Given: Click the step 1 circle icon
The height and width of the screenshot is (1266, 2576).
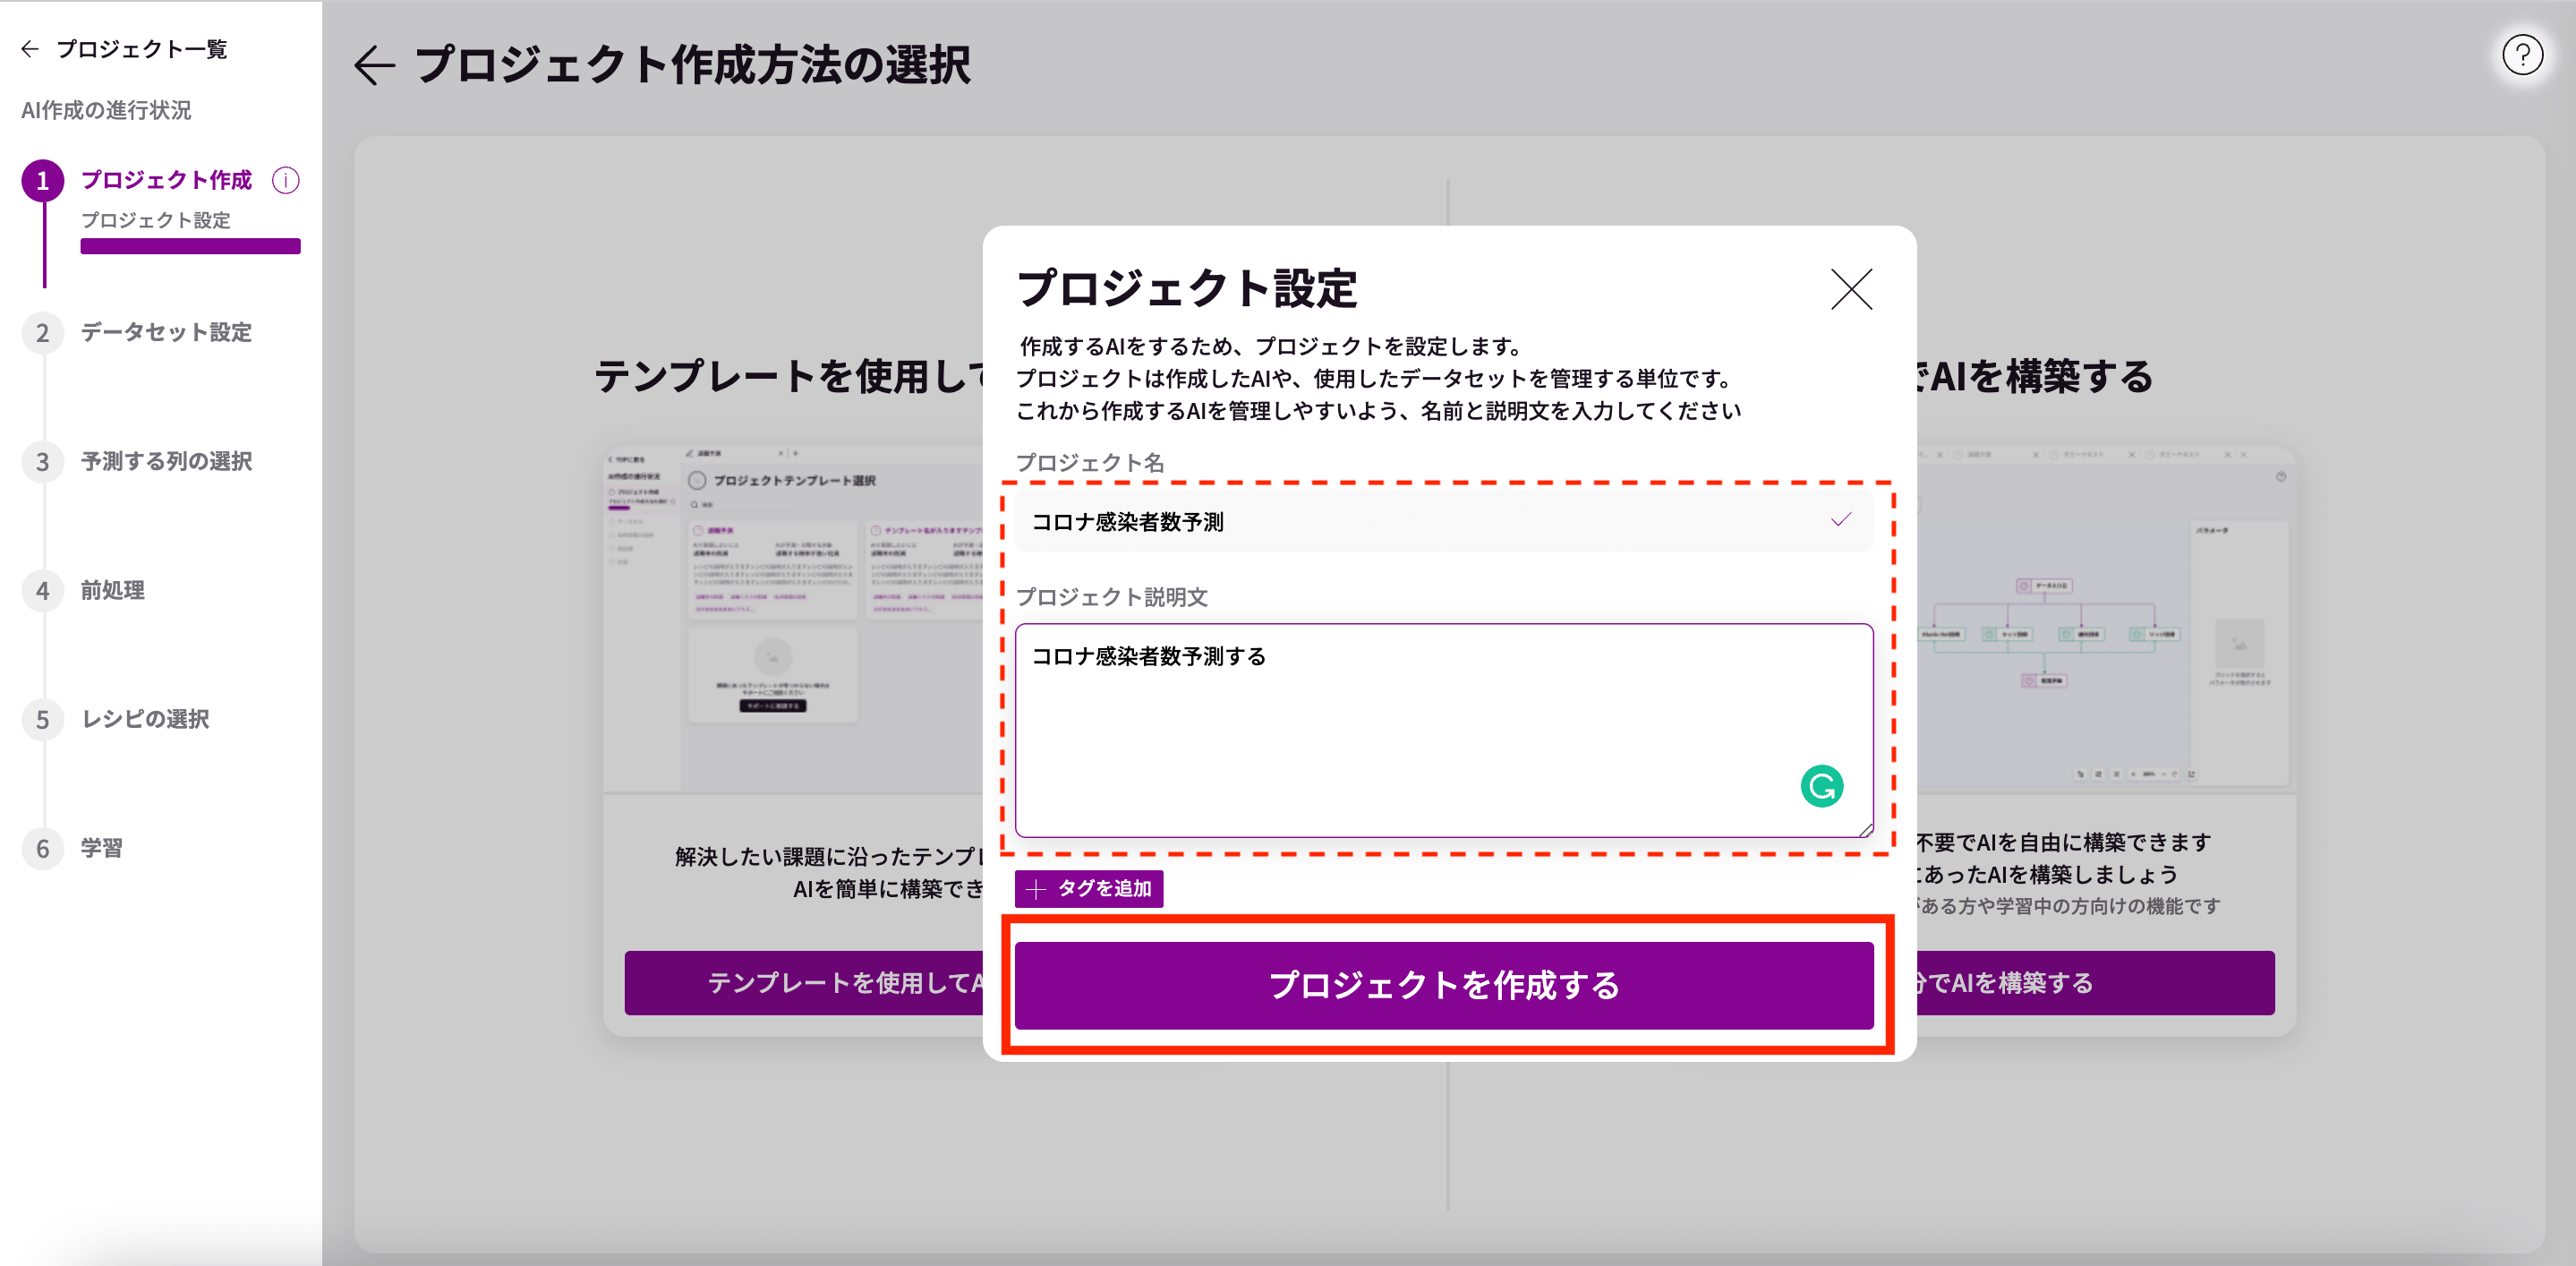Looking at the screenshot, I should coord(43,181).
